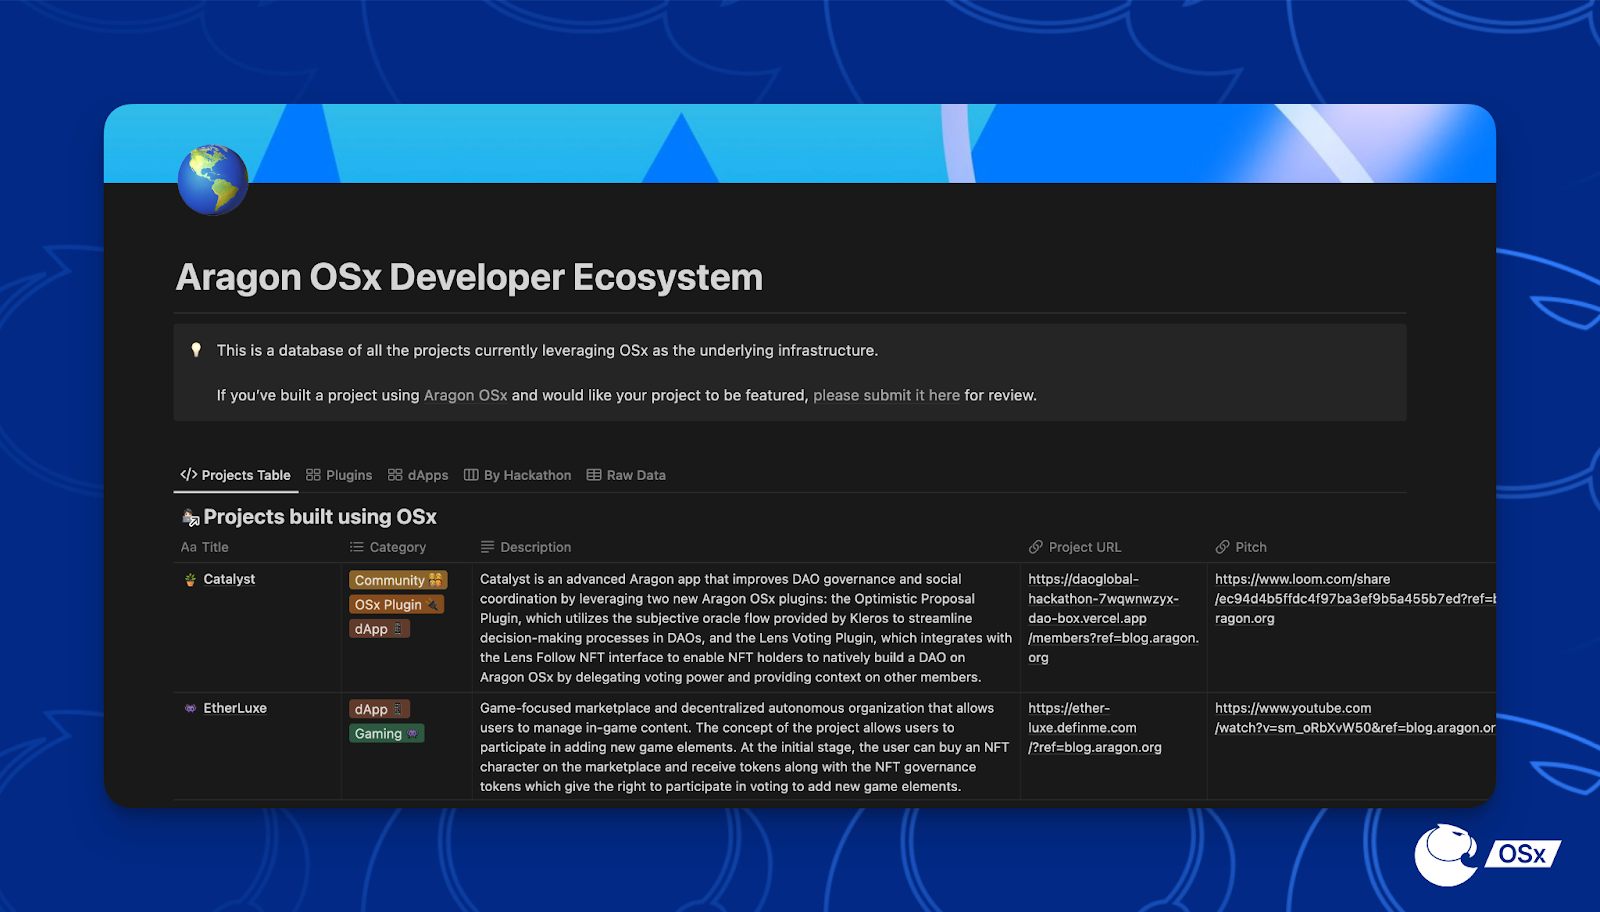Viewport: 1600px width, 912px height.
Task: Click the lightbulb callout icon
Action: [196, 350]
